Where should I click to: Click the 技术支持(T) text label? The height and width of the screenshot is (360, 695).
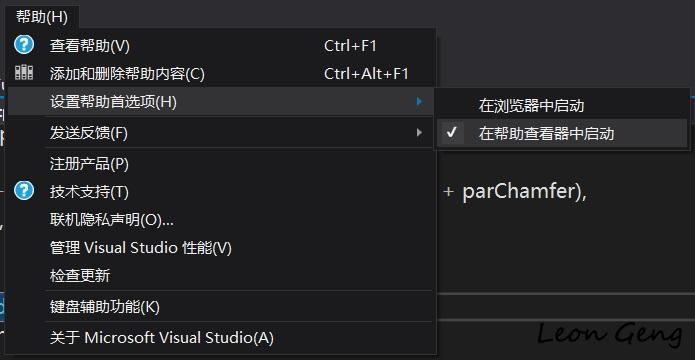click(x=89, y=192)
